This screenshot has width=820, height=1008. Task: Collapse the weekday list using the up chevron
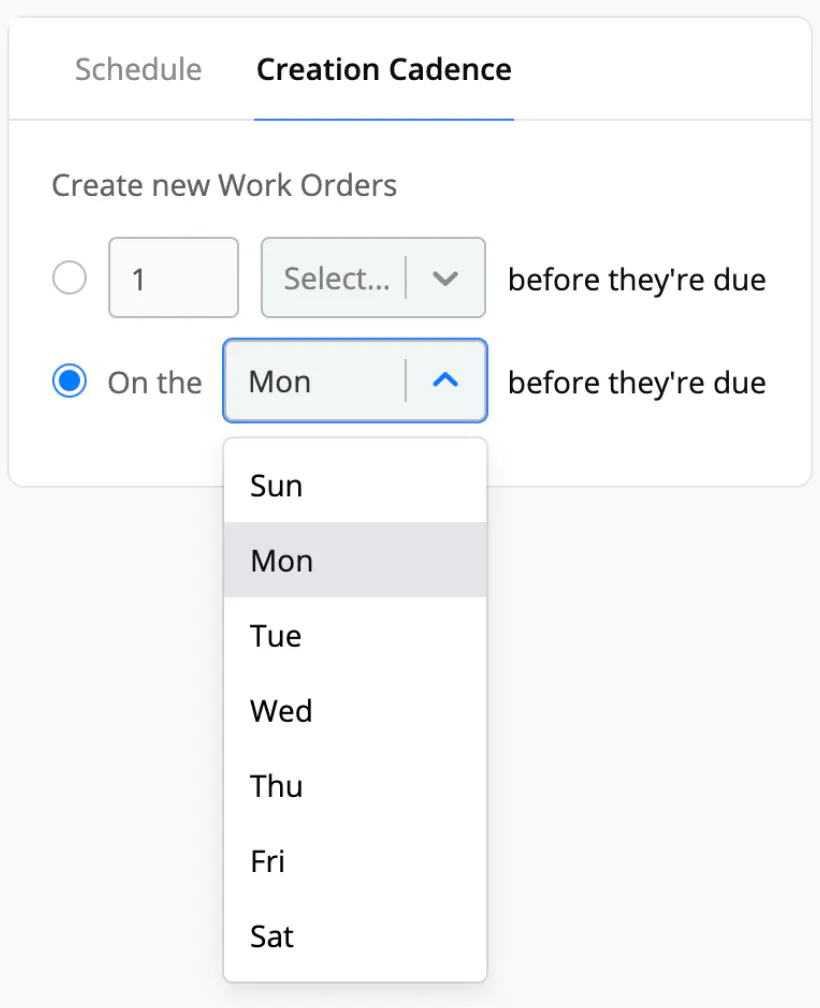(x=446, y=381)
